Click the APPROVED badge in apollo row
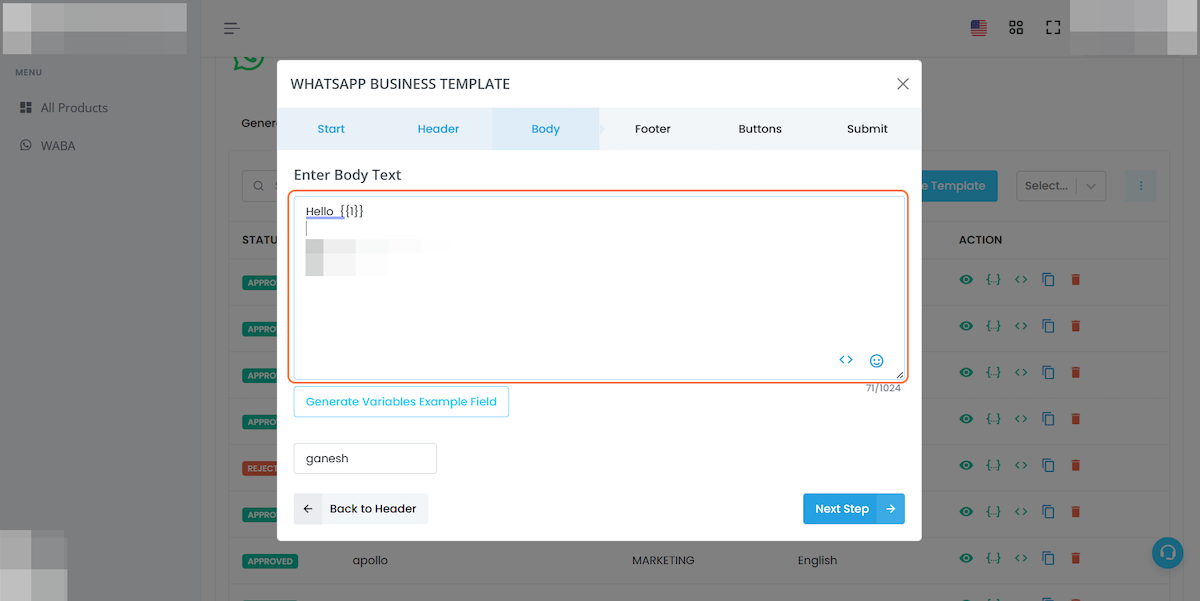Image resolution: width=1200 pixels, height=601 pixels. 270,561
